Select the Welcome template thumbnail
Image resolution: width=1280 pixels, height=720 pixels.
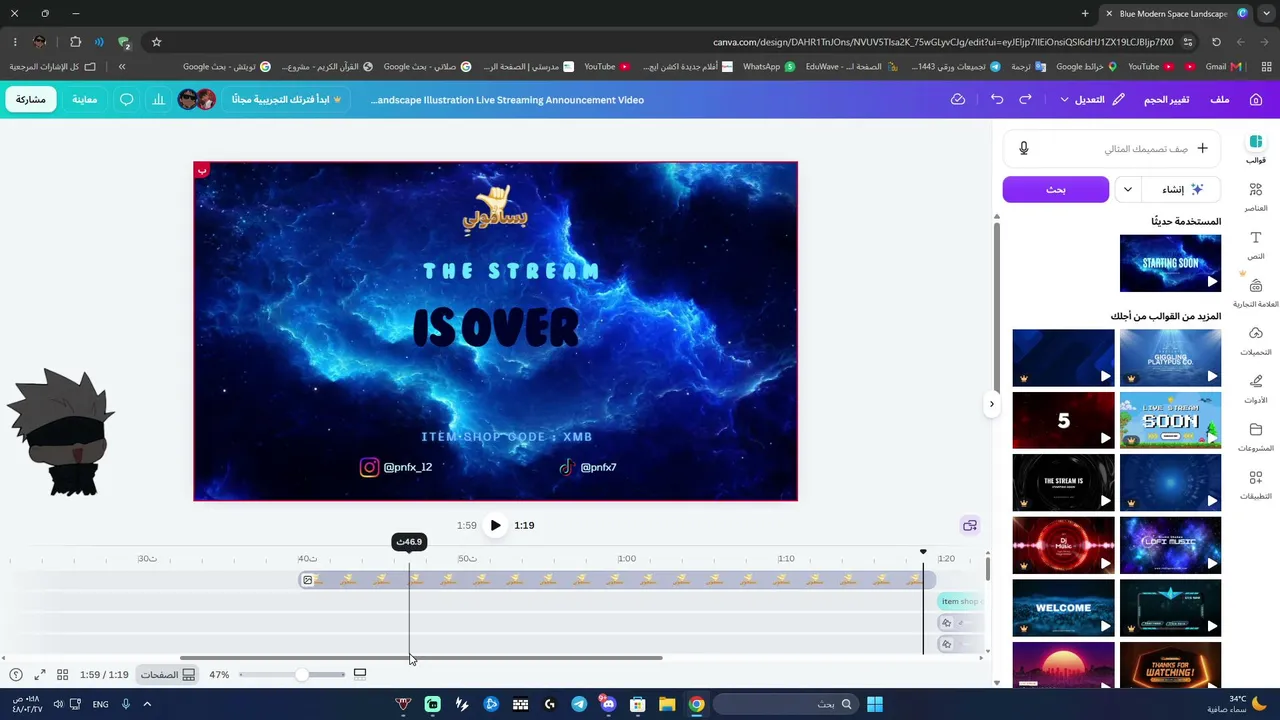(1063, 607)
